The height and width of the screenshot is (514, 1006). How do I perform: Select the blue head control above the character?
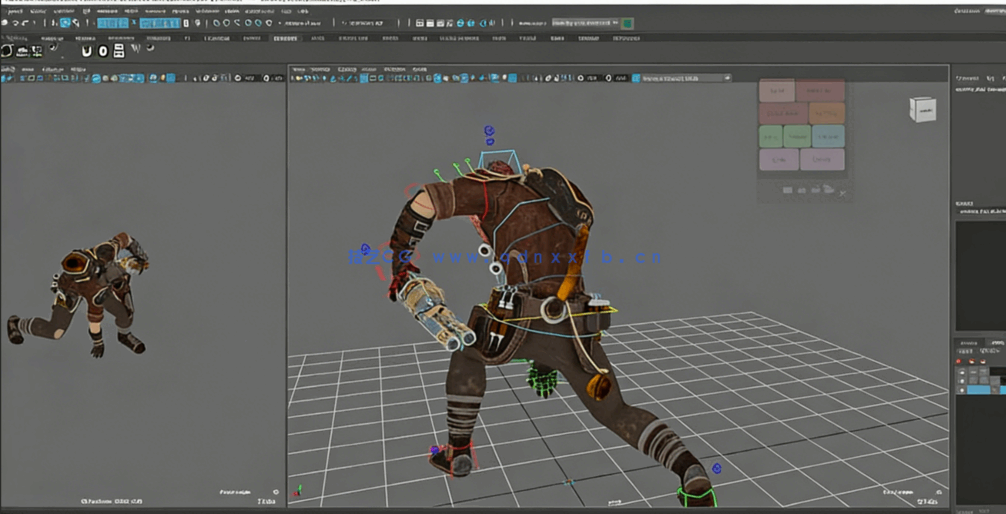pyautogui.click(x=489, y=131)
